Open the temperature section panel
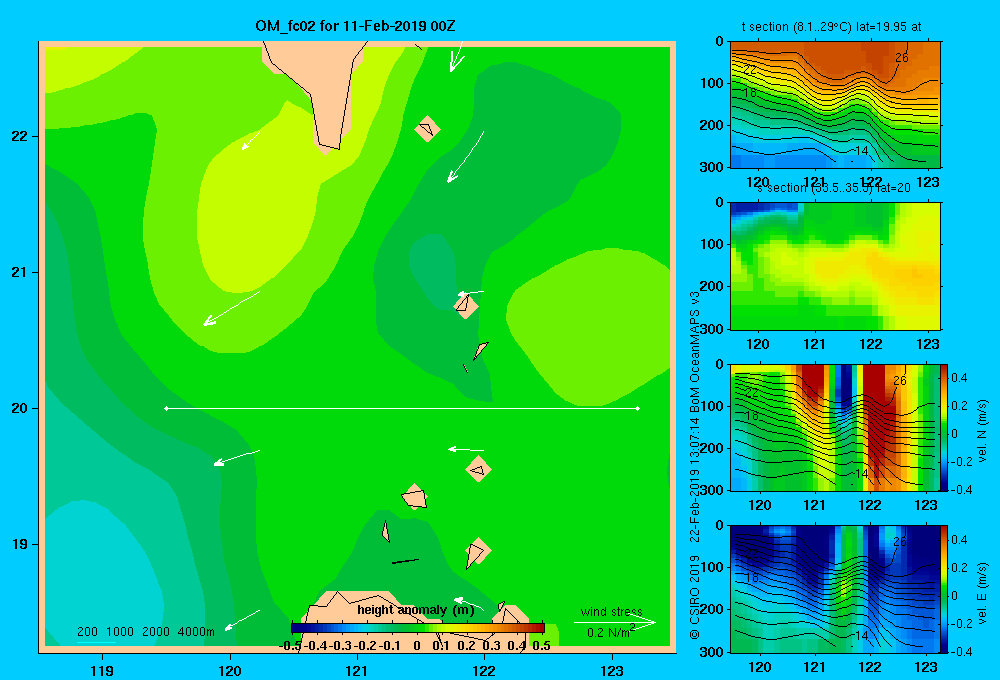The height and width of the screenshot is (680, 1000). tap(835, 105)
